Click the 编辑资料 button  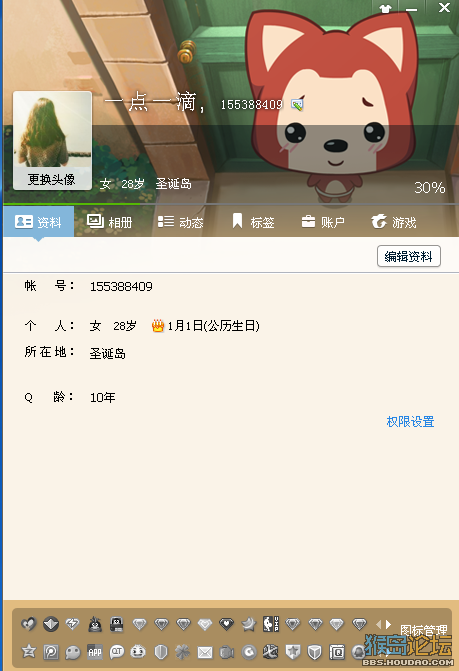409,256
